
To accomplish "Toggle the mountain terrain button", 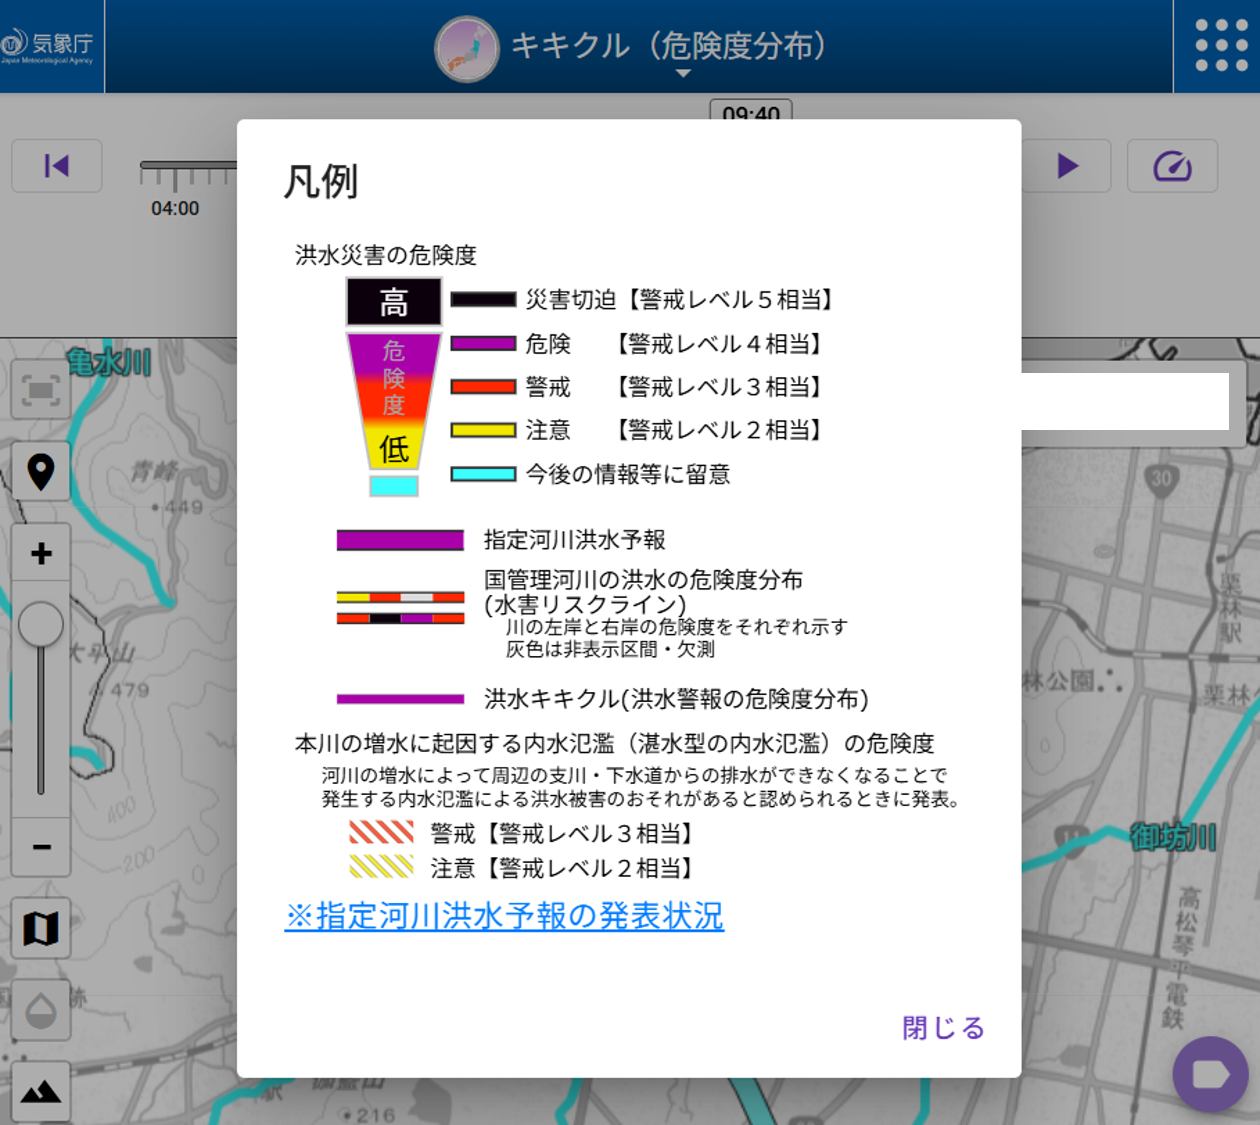I will pyautogui.click(x=41, y=1091).
